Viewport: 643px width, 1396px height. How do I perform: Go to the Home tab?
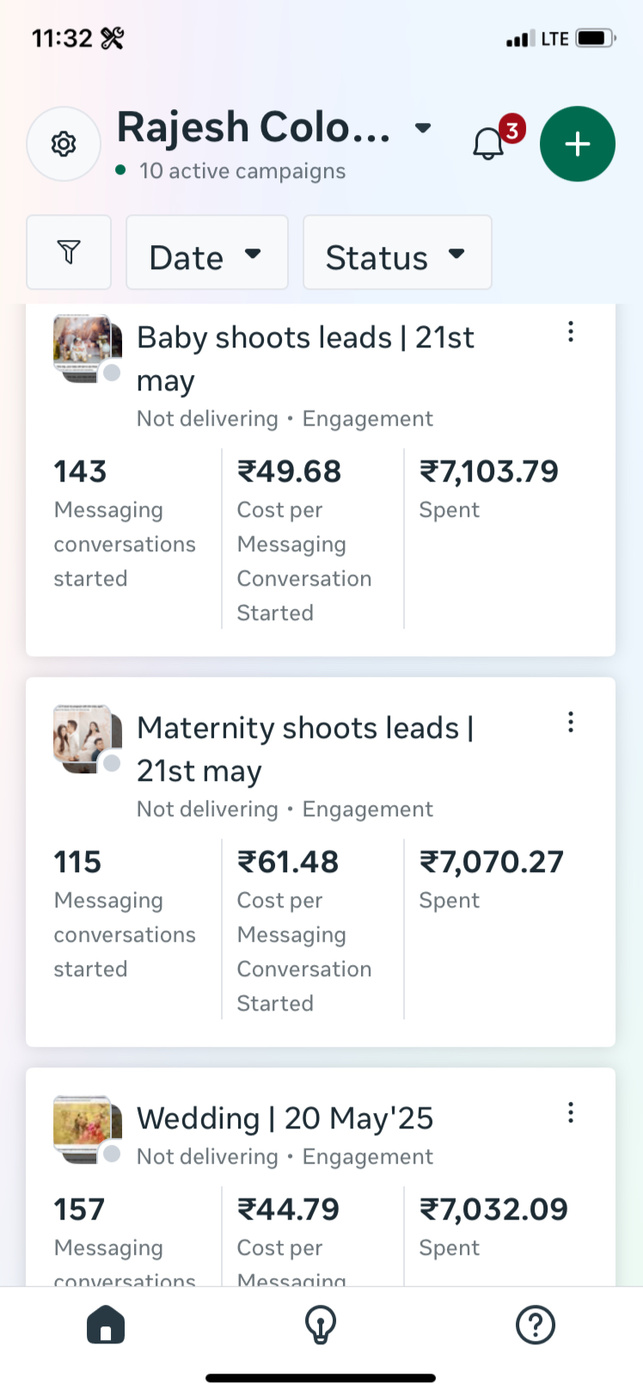[x=106, y=1326]
